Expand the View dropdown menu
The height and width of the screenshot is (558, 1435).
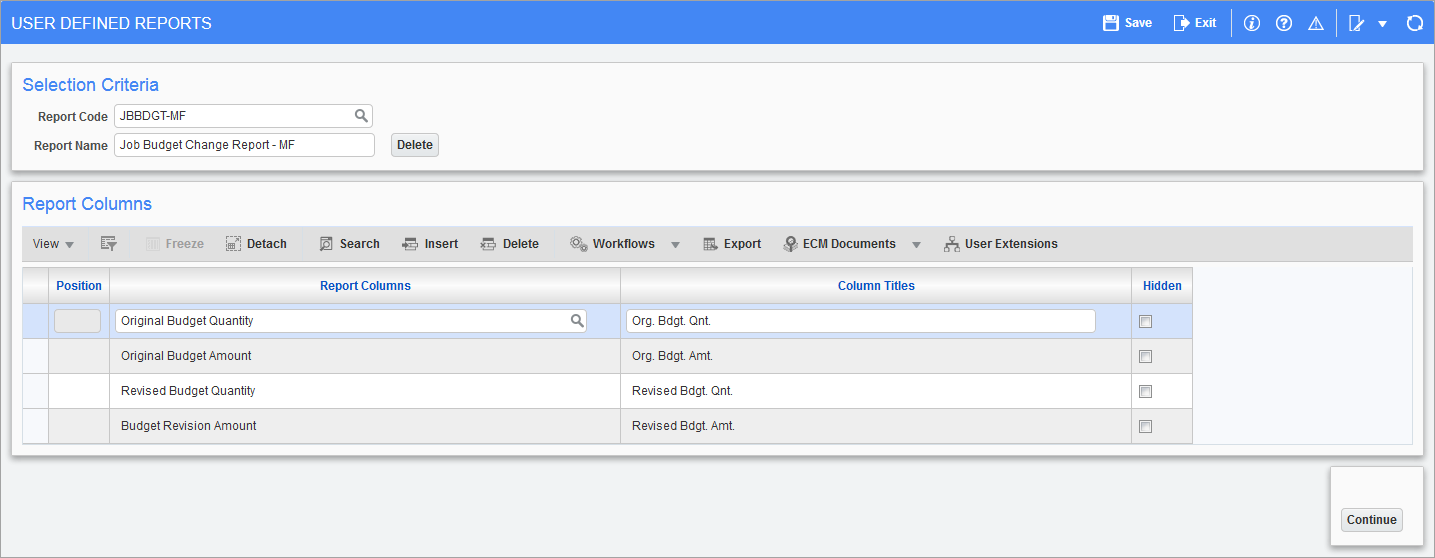tap(54, 244)
